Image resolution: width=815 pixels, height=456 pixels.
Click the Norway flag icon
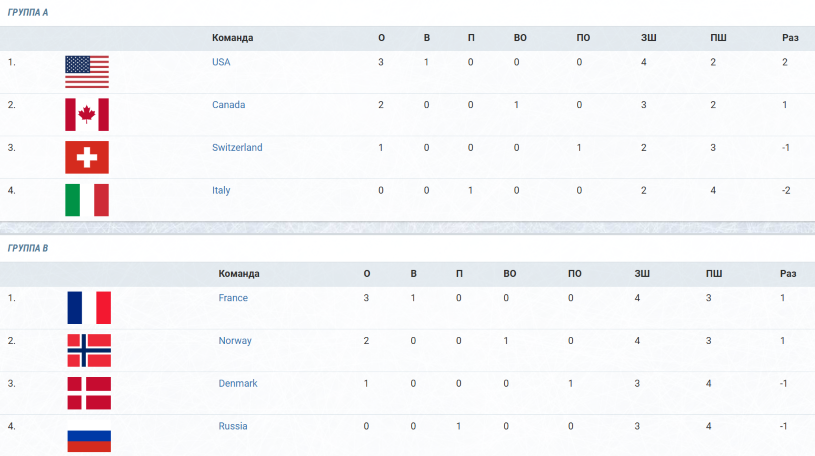(89, 350)
